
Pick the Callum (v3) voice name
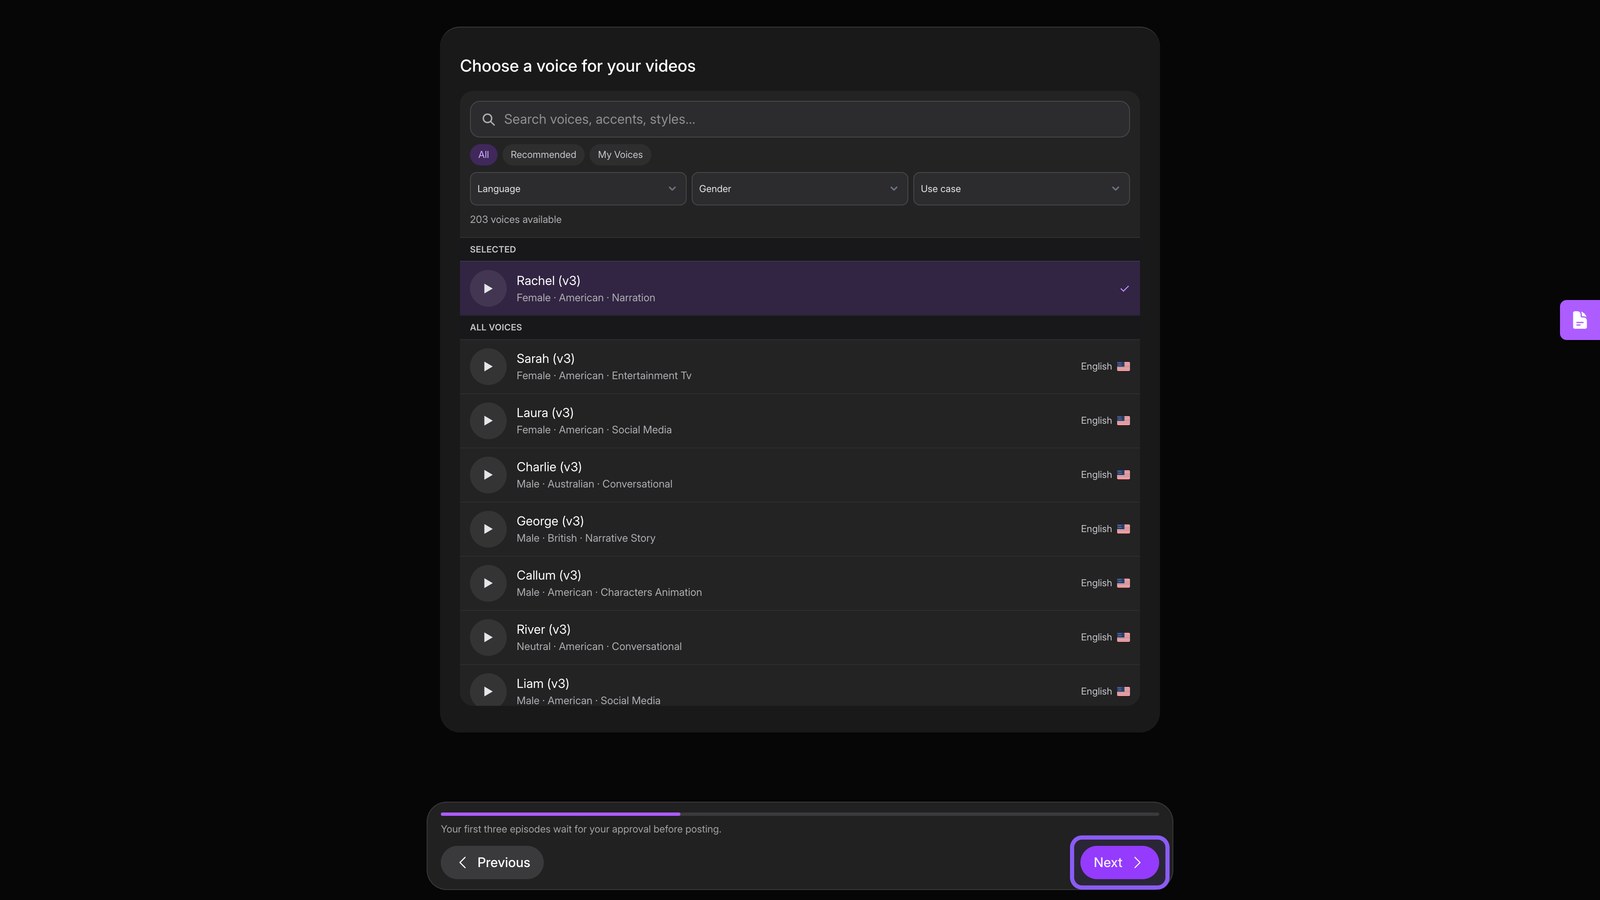tap(548, 575)
